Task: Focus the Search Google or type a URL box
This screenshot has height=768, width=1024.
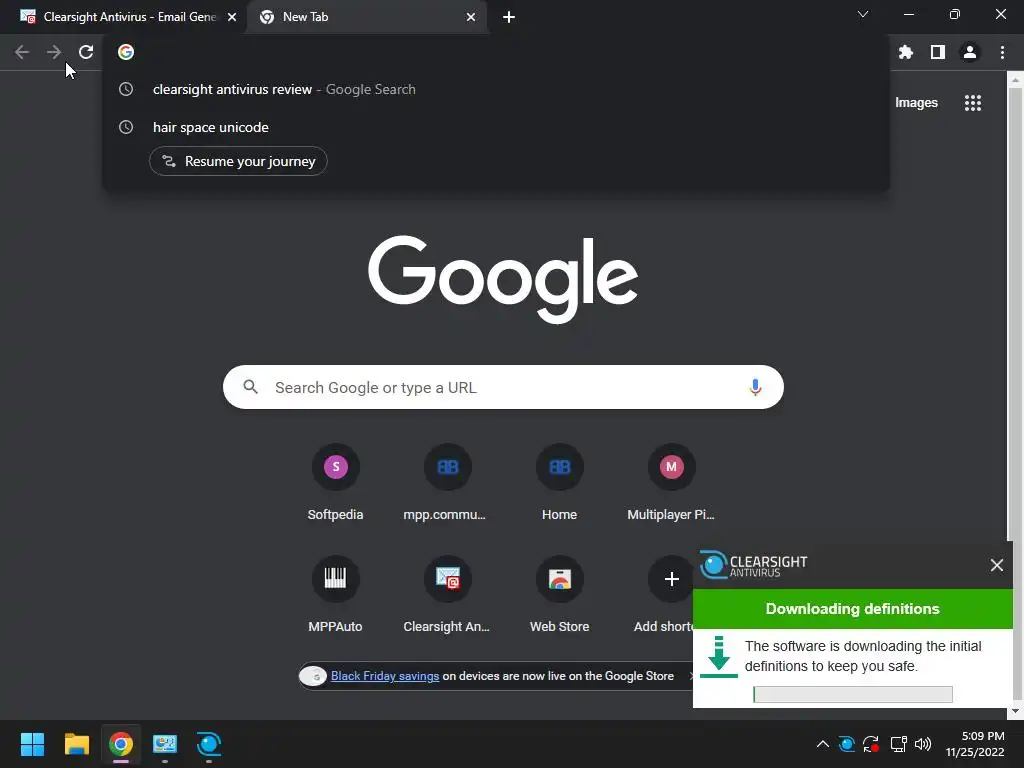Action: [x=503, y=387]
